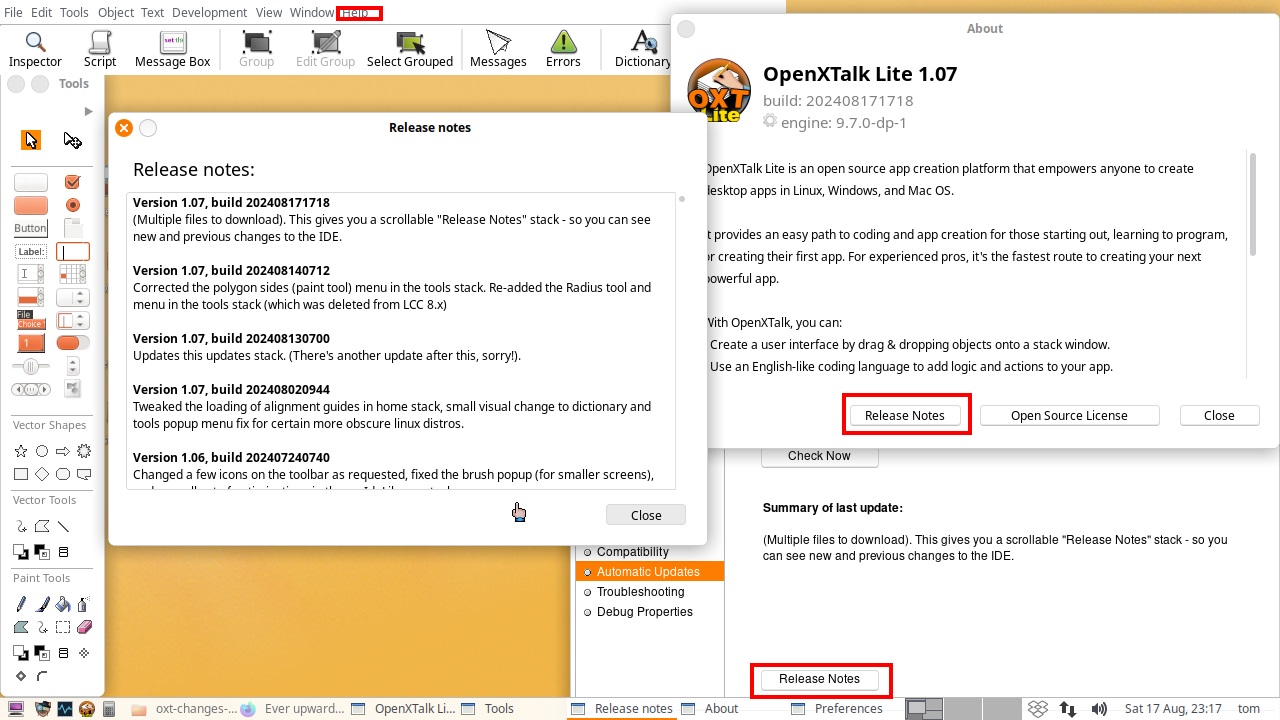The height and width of the screenshot is (720, 1280).
Task: Open the workspace switcher in taskbar
Action: pyautogui.click(x=965, y=708)
